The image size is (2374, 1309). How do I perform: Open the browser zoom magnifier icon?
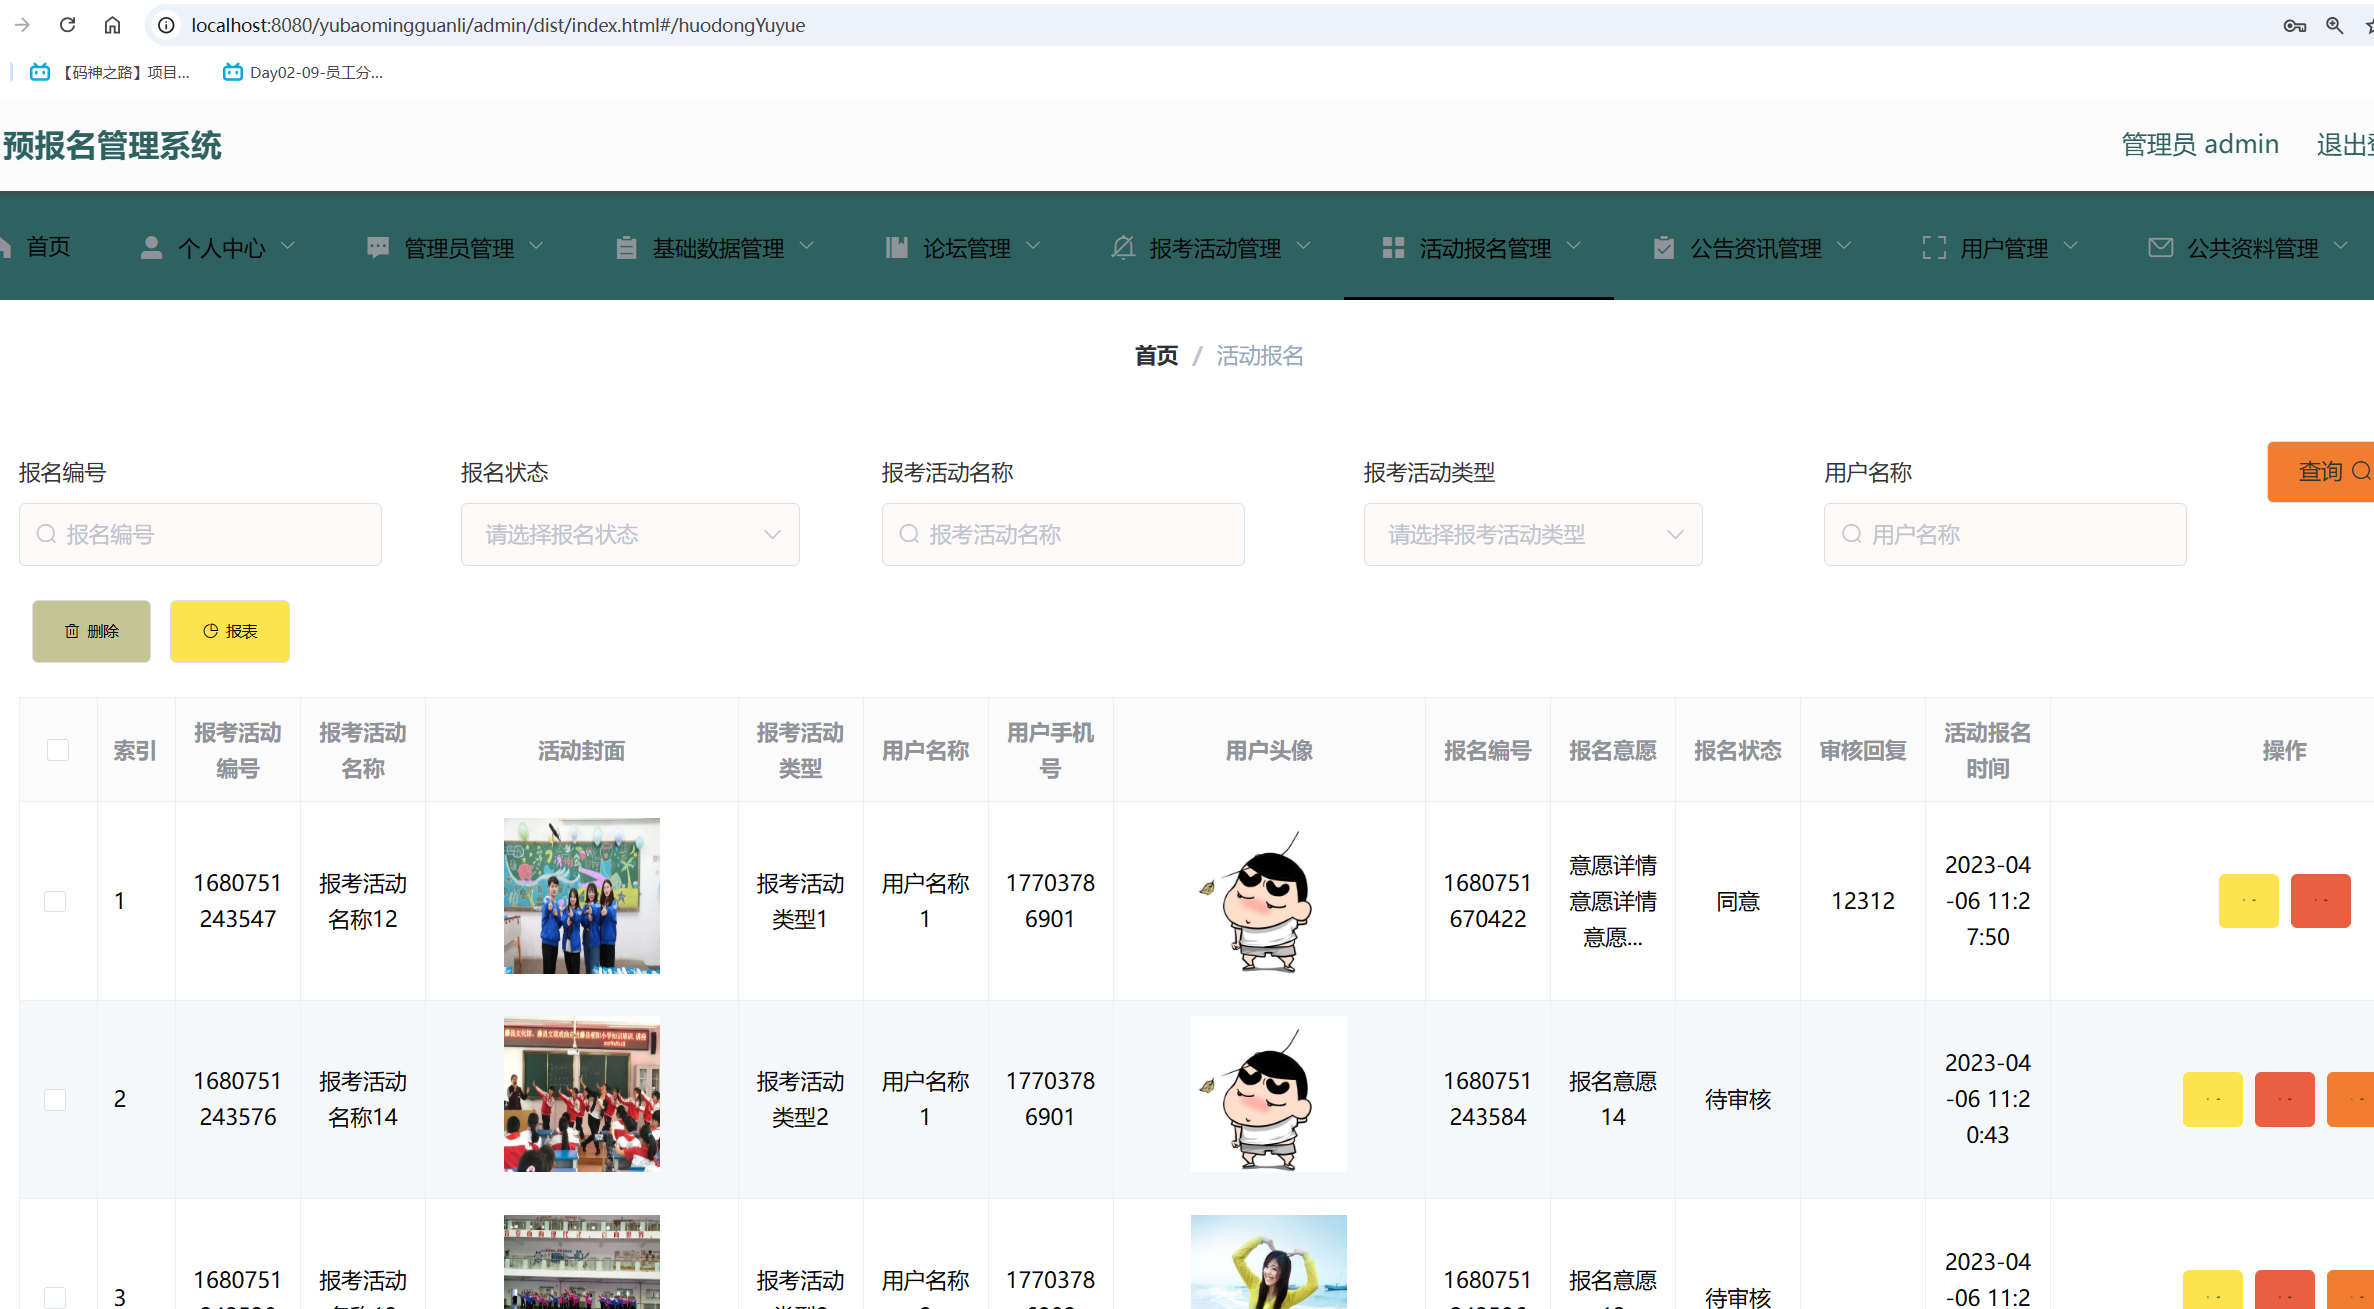pyautogui.click(x=2335, y=26)
